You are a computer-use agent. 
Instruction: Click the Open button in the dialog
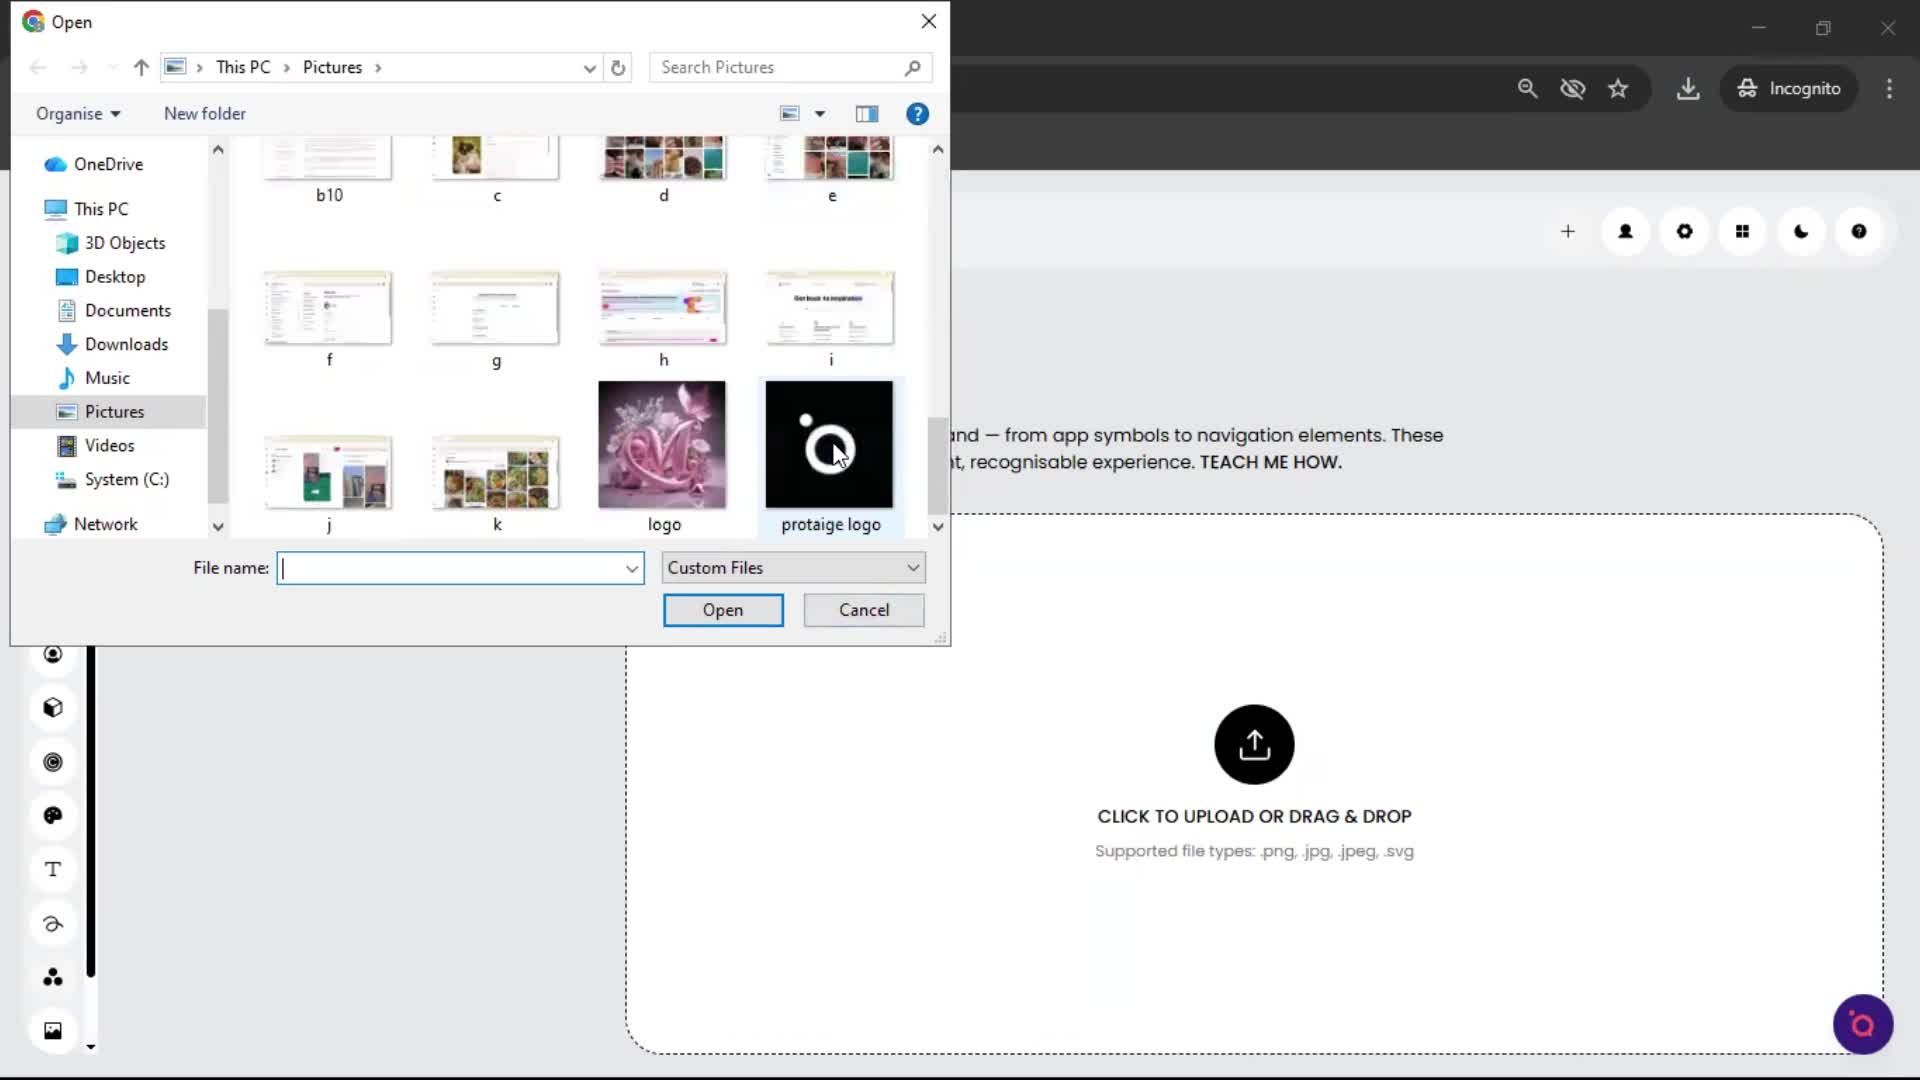click(722, 610)
